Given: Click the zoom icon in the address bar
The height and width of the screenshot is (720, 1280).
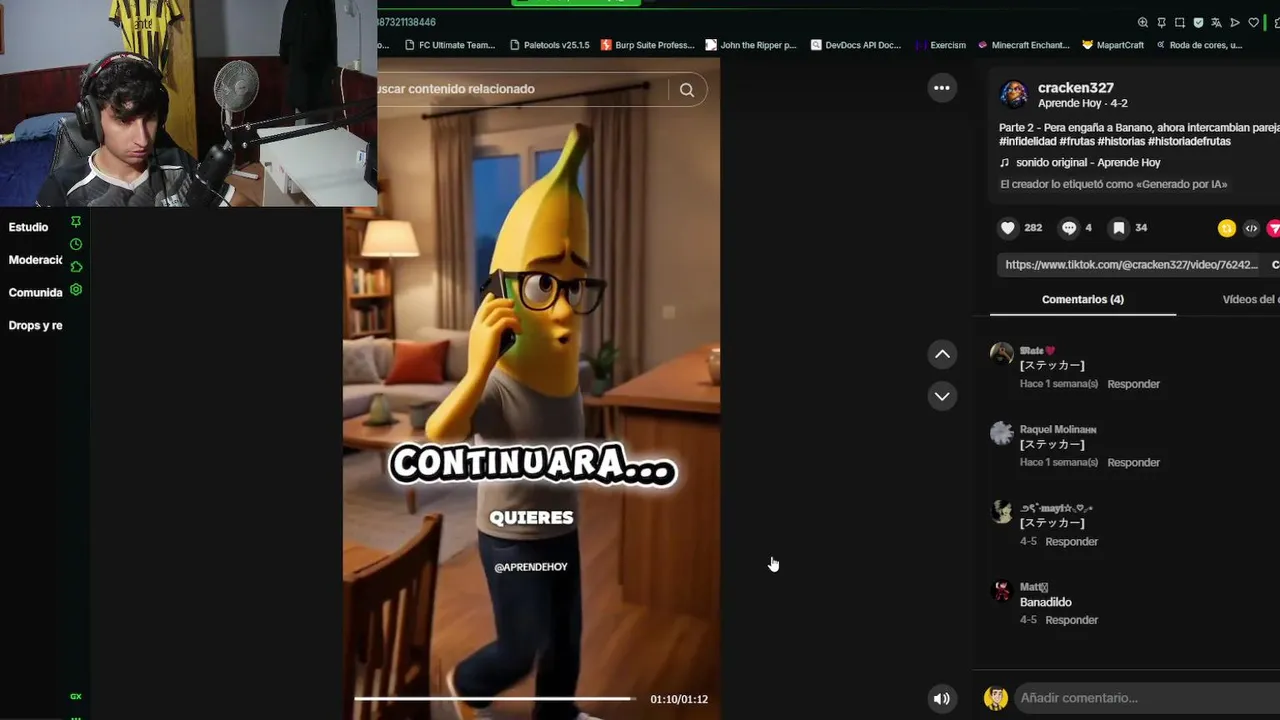Looking at the screenshot, I should pyautogui.click(x=1143, y=22).
